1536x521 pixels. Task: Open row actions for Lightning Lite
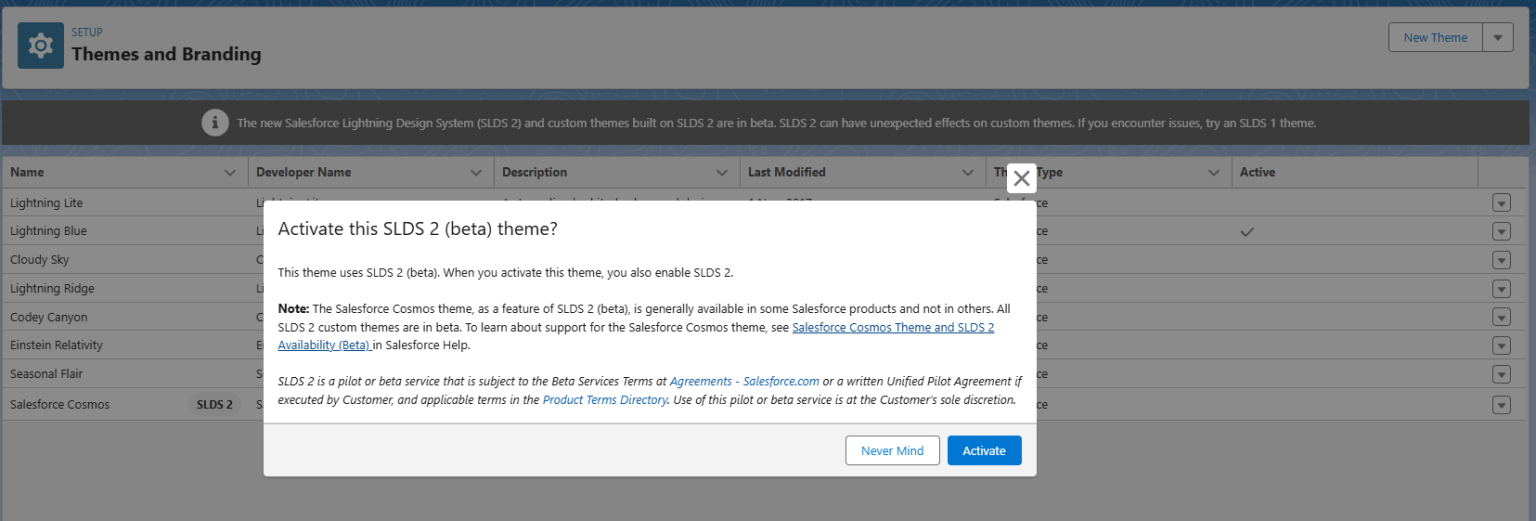tap(1501, 203)
